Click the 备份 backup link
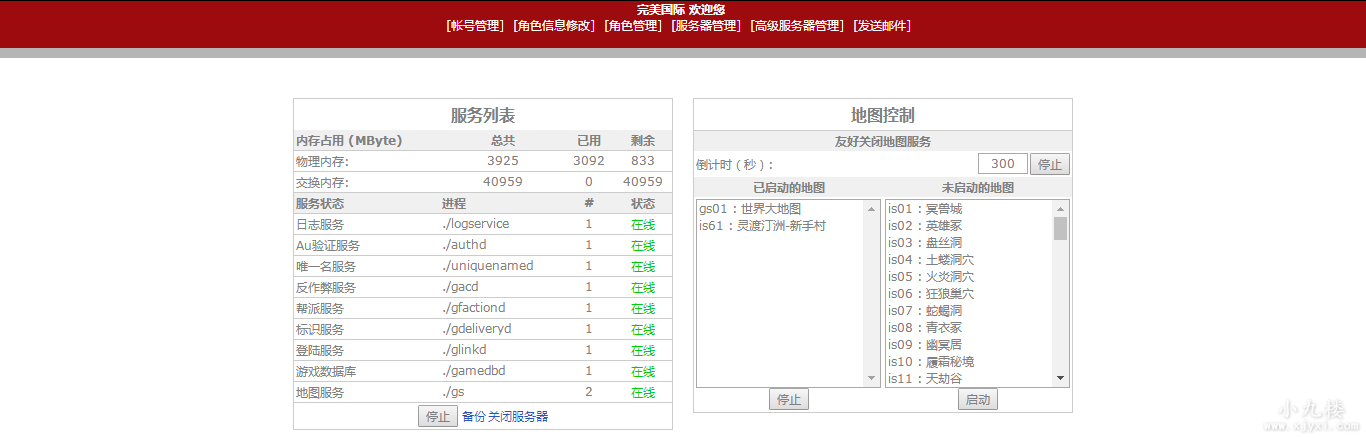This screenshot has height=439, width=1366. tap(473, 416)
